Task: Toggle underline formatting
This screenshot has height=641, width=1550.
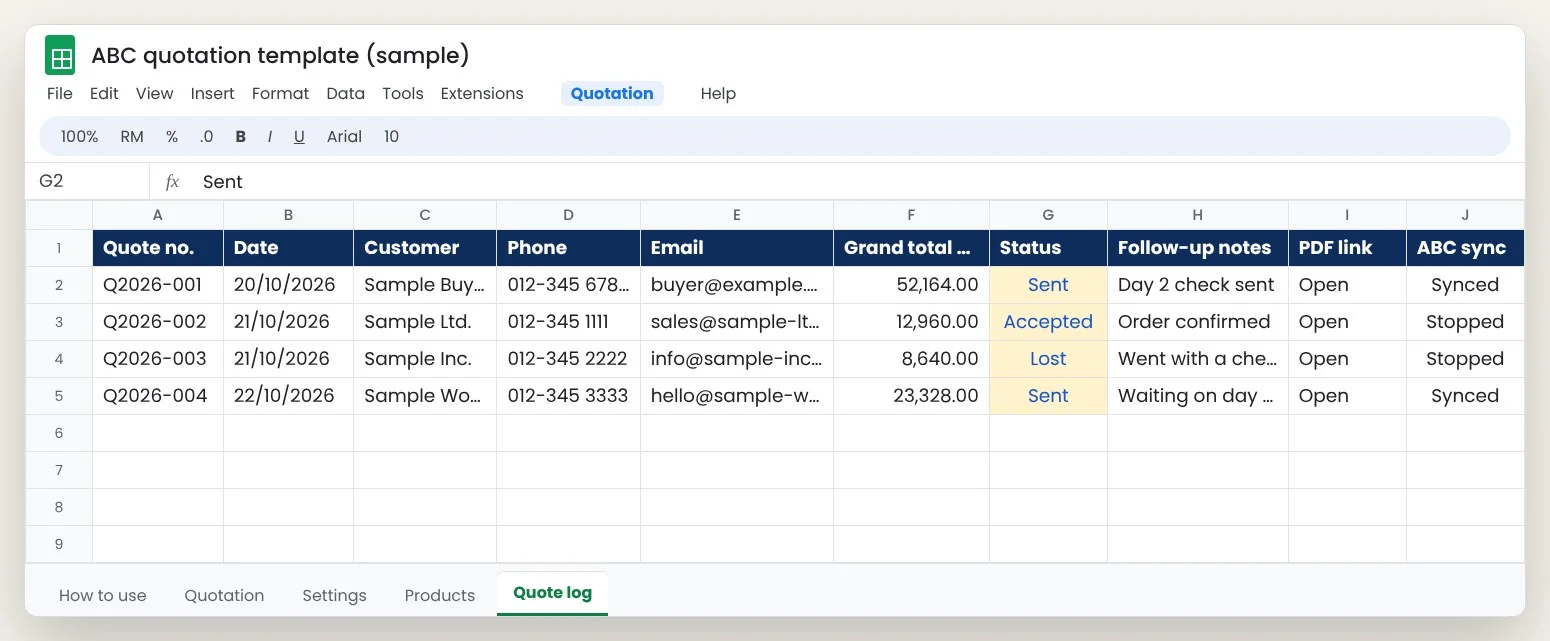Action: (299, 137)
